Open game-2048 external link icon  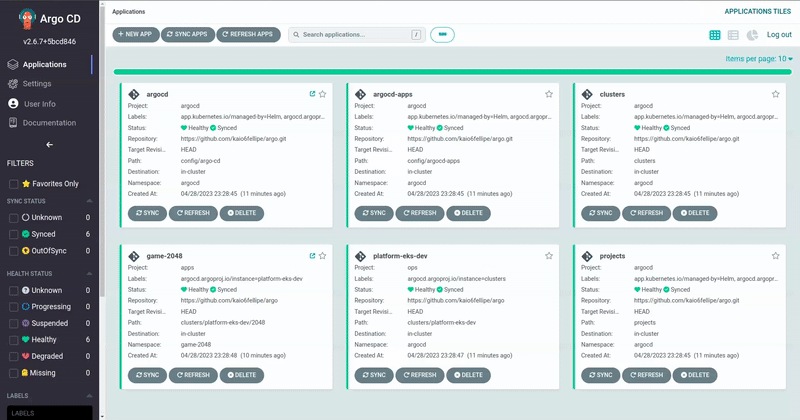[312, 256]
